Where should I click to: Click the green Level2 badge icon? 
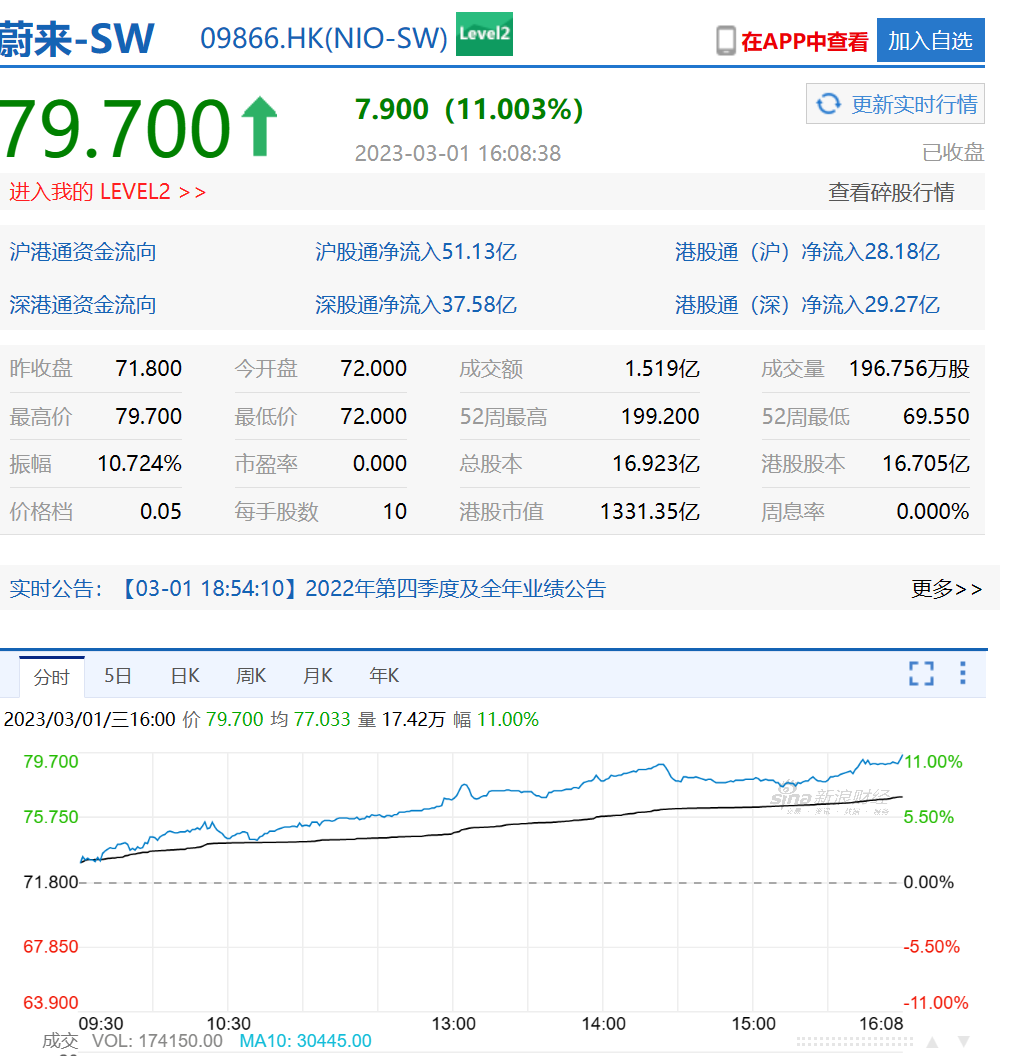(x=484, y=32)
